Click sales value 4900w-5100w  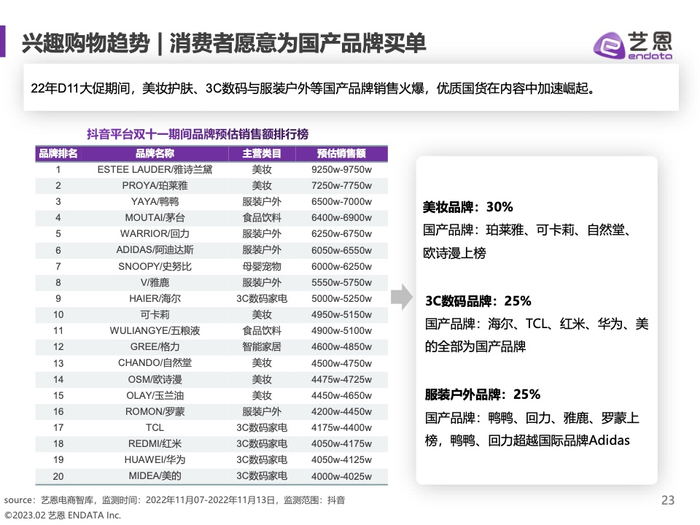coord(342,331)
